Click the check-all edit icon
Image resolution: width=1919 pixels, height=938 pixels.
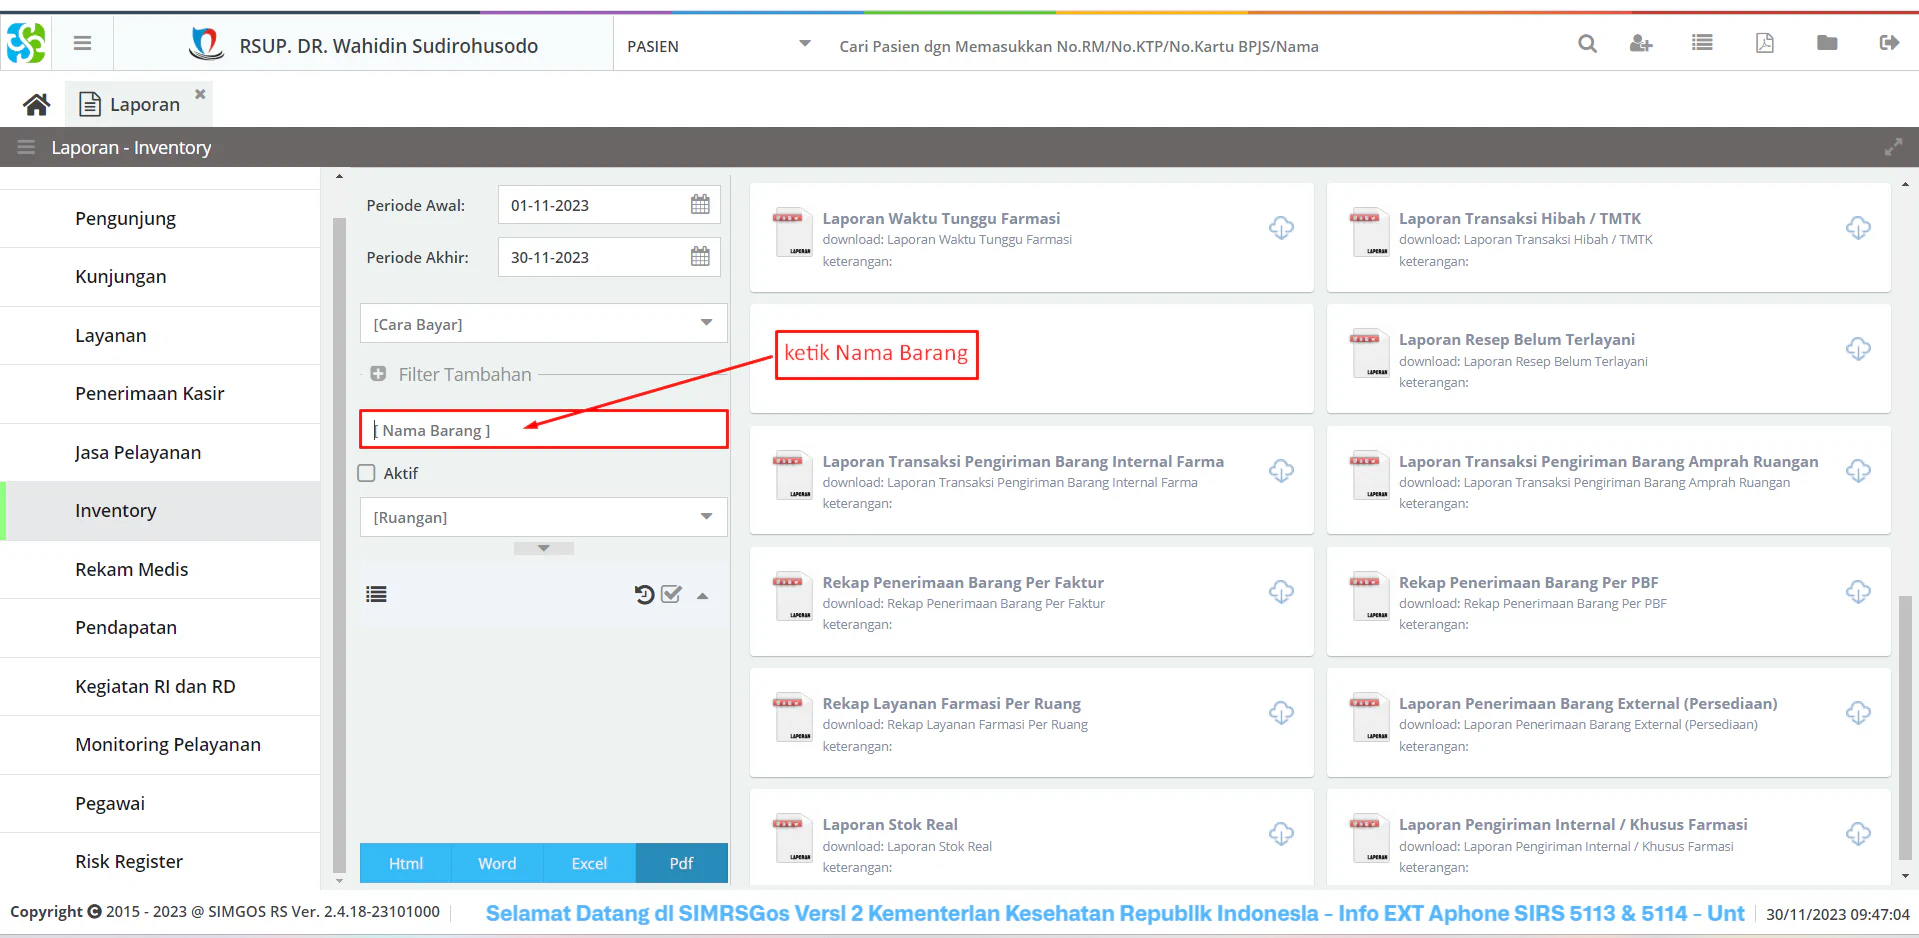pos(671,594)
